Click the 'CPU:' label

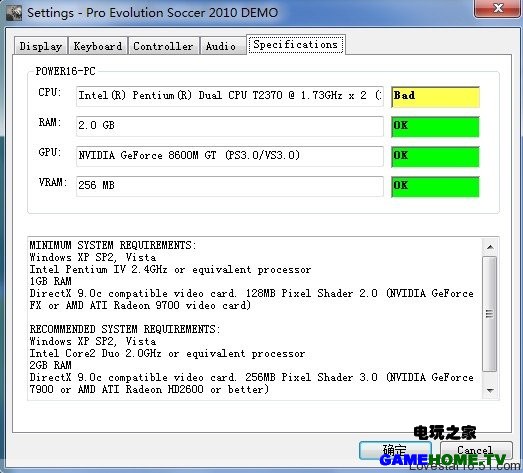pyautogui.click(x=50, y=92)
